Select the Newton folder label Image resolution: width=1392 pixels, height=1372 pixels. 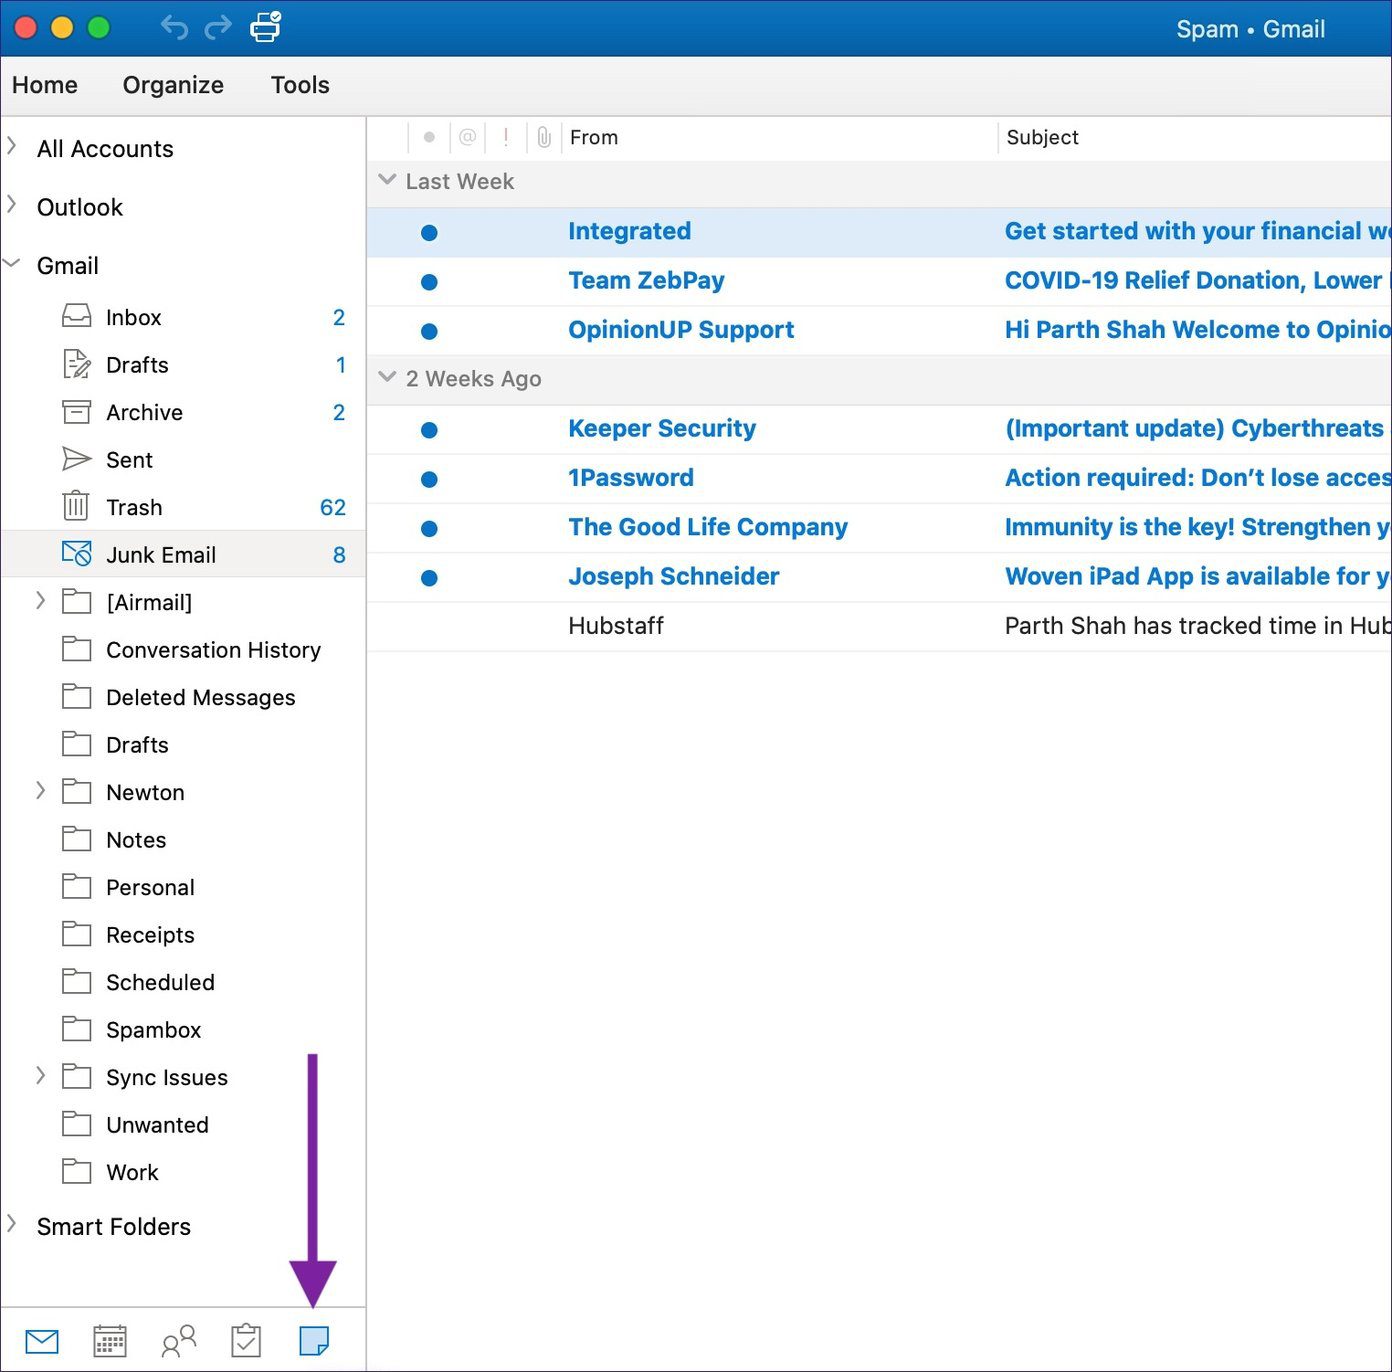coord(145,792)
